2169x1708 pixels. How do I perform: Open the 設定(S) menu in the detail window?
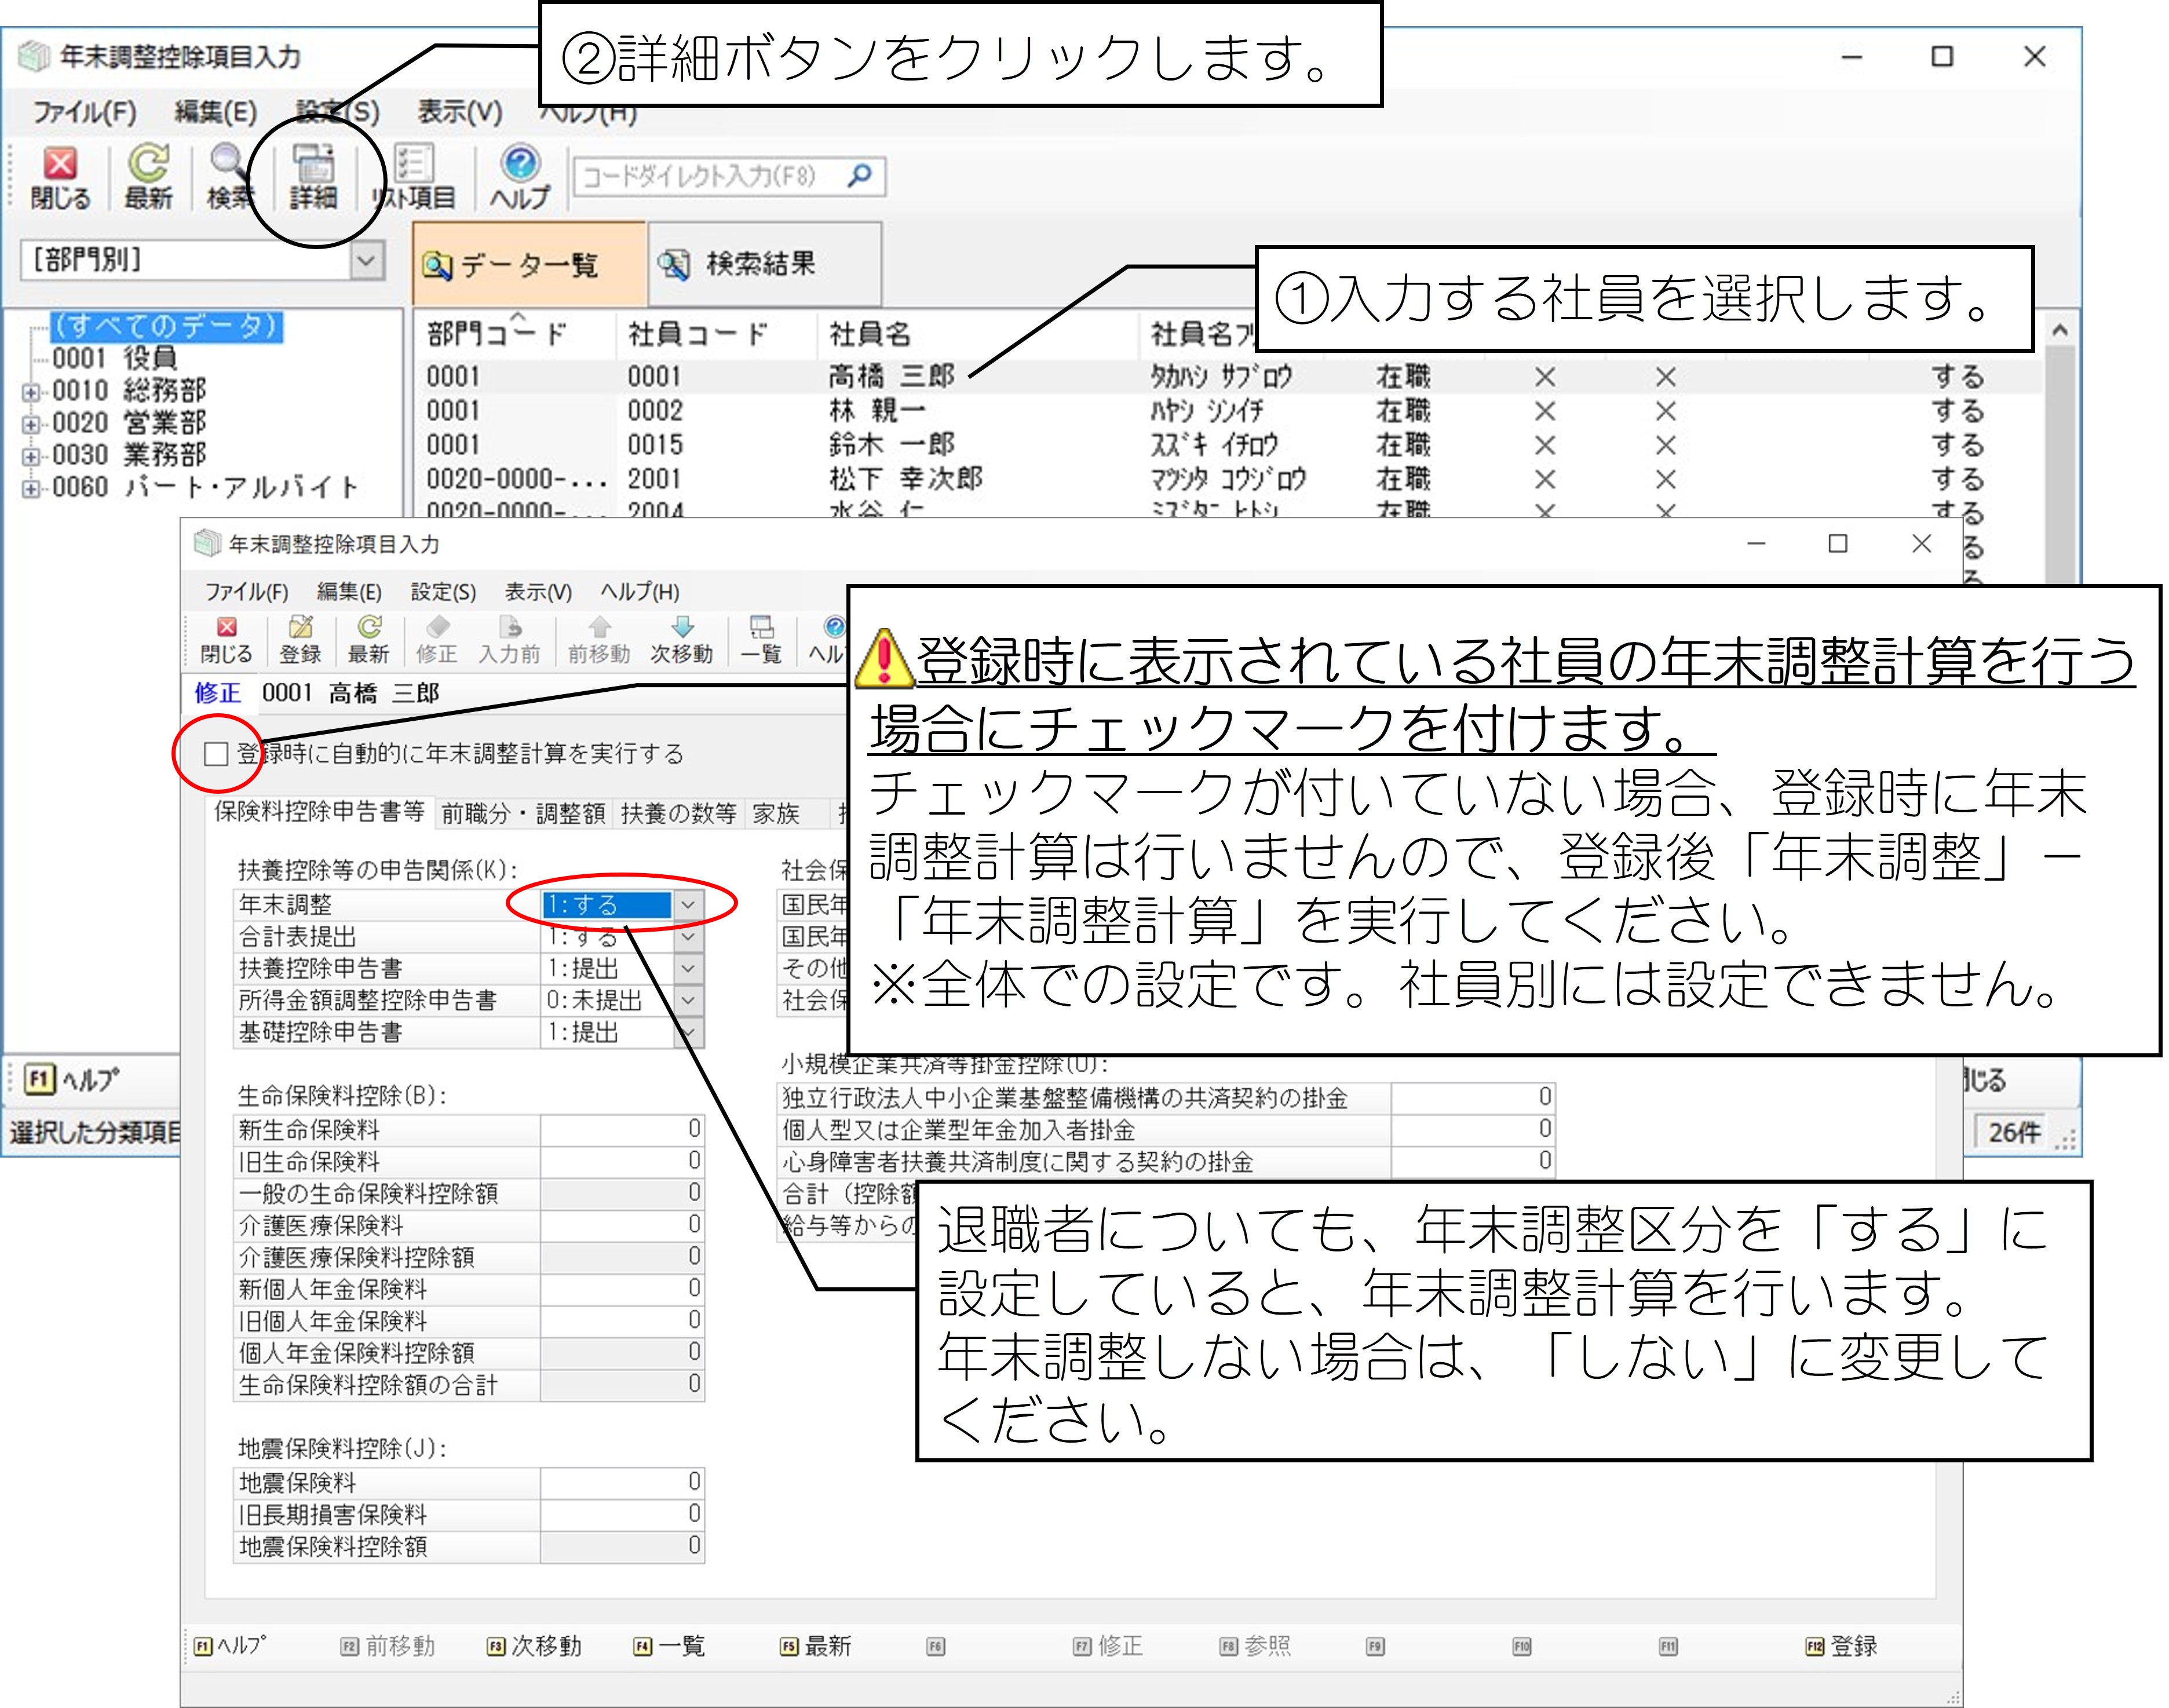coord(443,592)
